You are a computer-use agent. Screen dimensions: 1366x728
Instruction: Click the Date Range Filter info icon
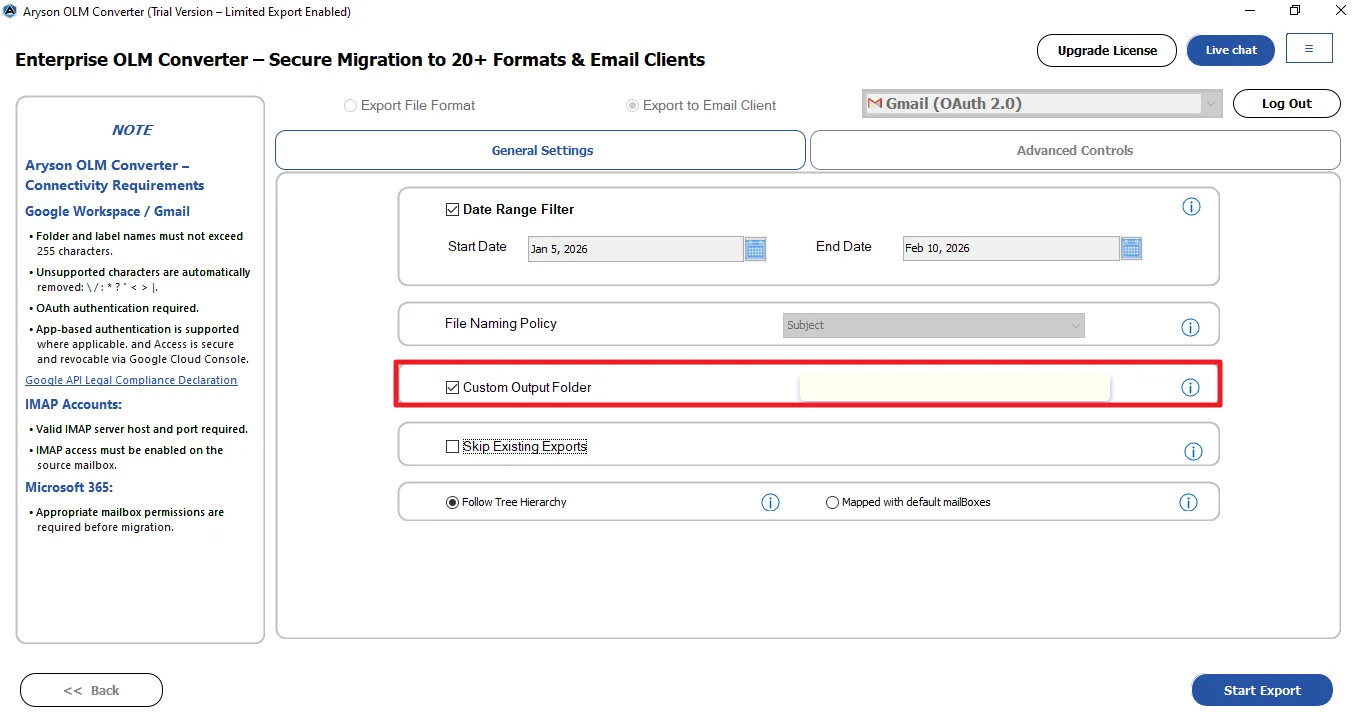click(x=1191, y=207)
